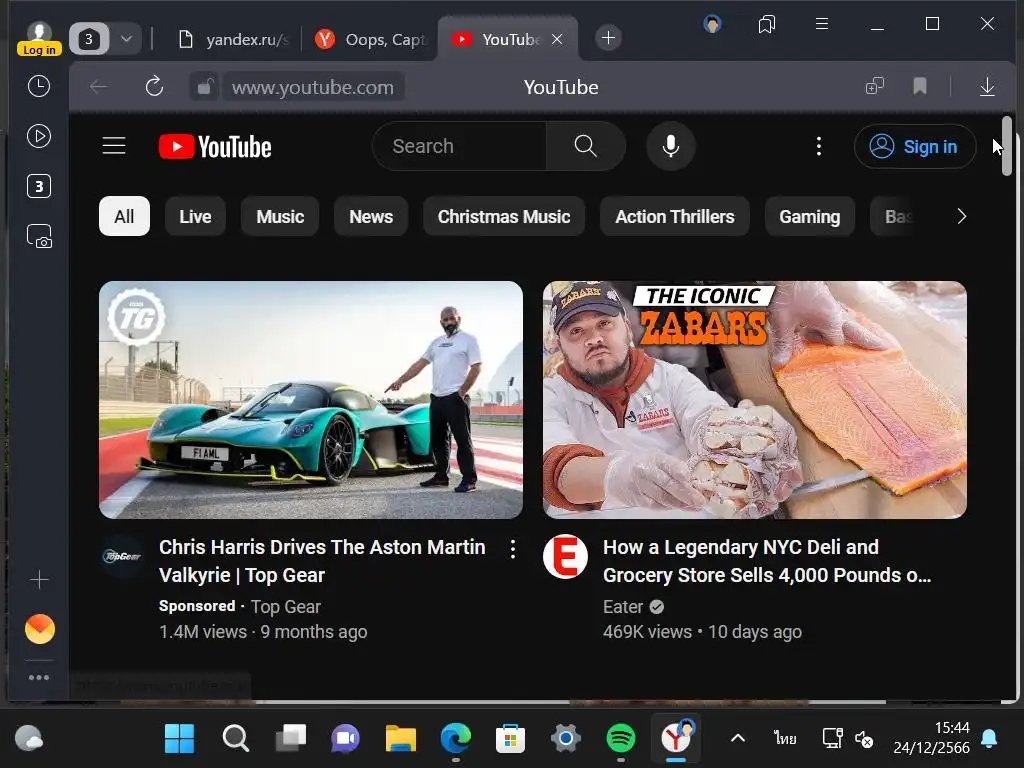Open Top Gear channel avatar
Image resolution: width=1024 pixels, height=768 pixels.
coord(121,556)
